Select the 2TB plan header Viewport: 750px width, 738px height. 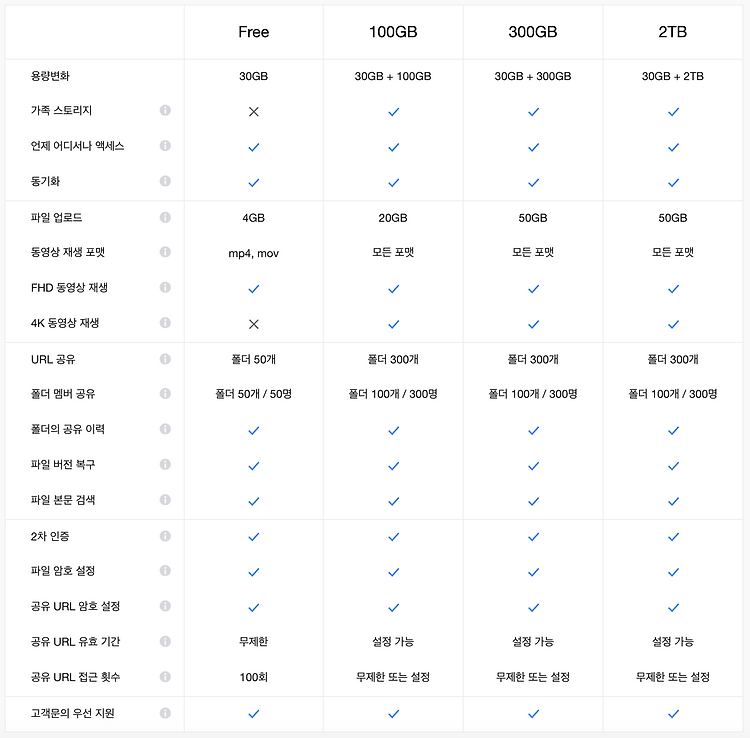click(x=673, y=32)
